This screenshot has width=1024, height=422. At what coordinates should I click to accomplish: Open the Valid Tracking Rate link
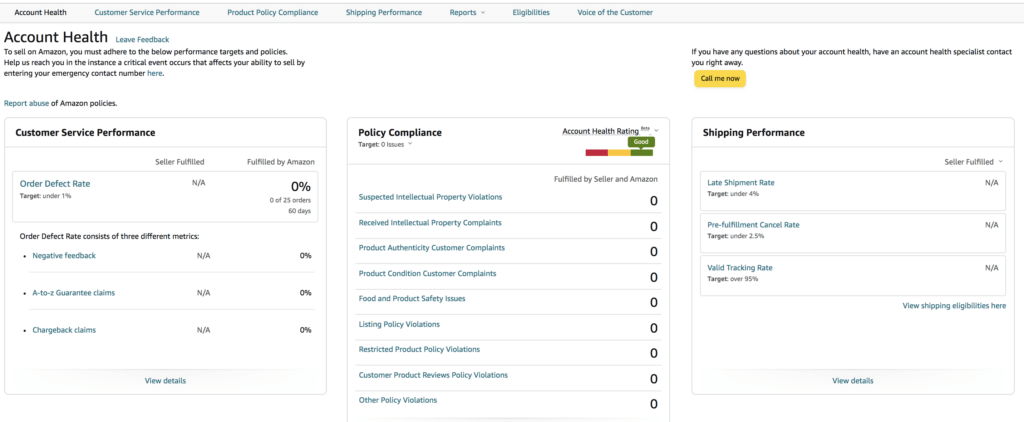point(740,268)
